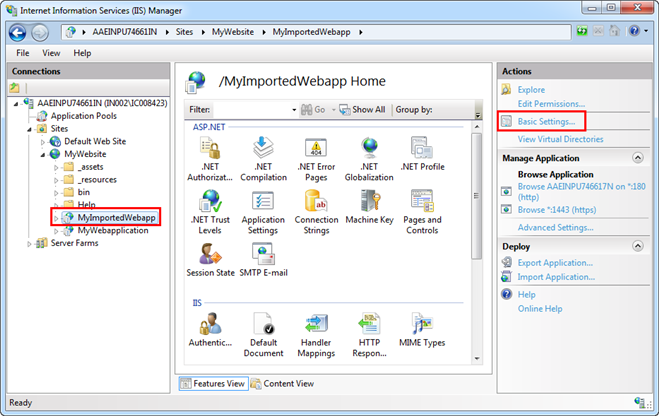Image resolution: width=659 pixels, height=416 pixels.
Task: Expand the MyWebapplication tree node
Action: click(x=55, y=230)
